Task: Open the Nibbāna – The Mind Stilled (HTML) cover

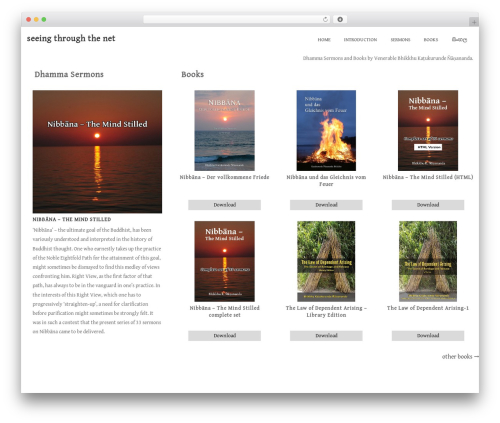Action: (428, 130)
